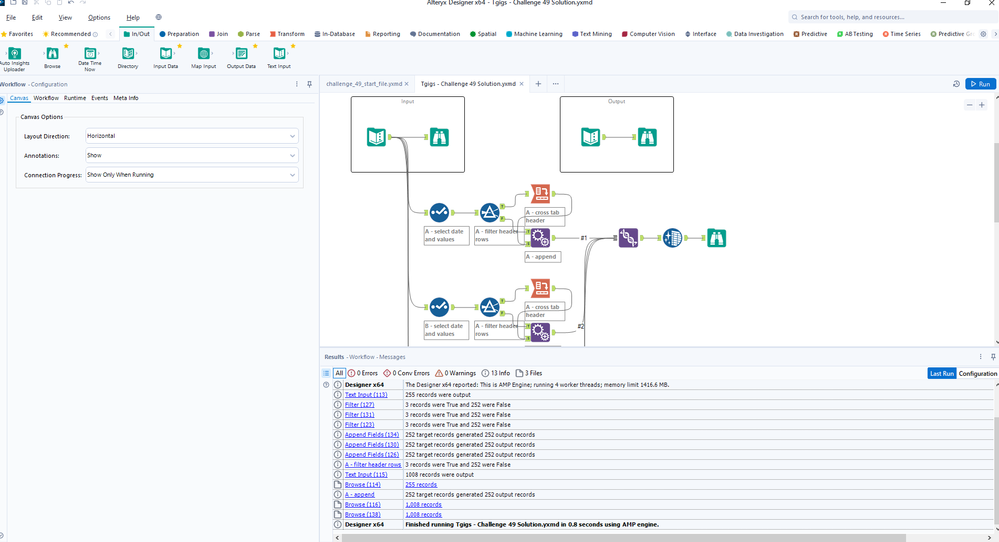Click the Browse node in Input container
The height and width of the screenshot is (542, 999).
pyautogui.click(x=439, y=137)
